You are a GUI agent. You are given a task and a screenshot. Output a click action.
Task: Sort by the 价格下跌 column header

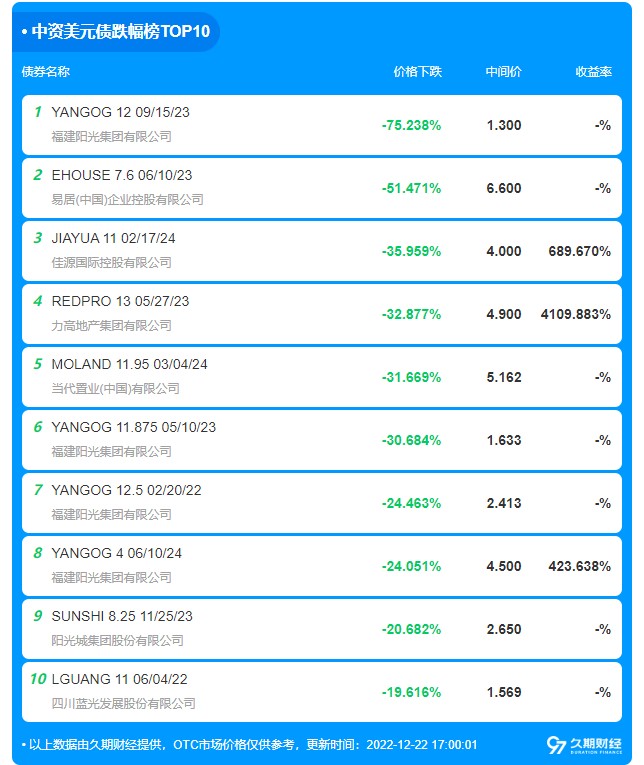pos(418,72)
